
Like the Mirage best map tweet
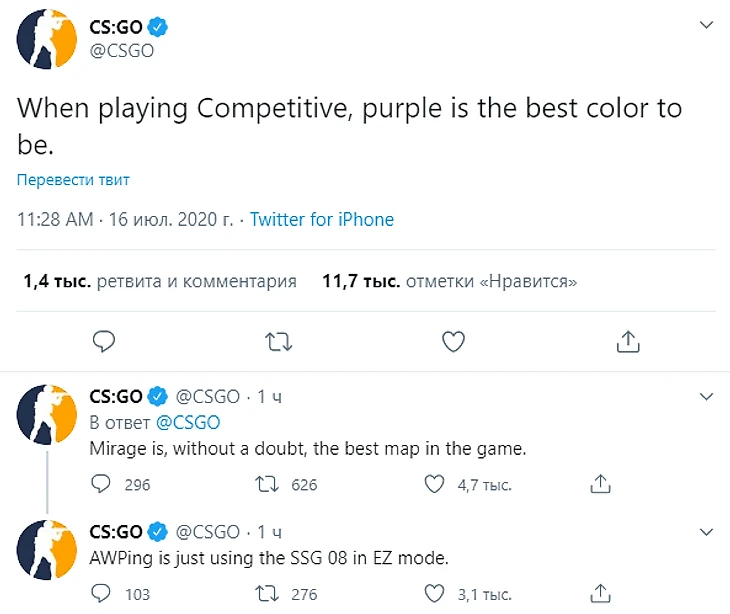[435, 485]
